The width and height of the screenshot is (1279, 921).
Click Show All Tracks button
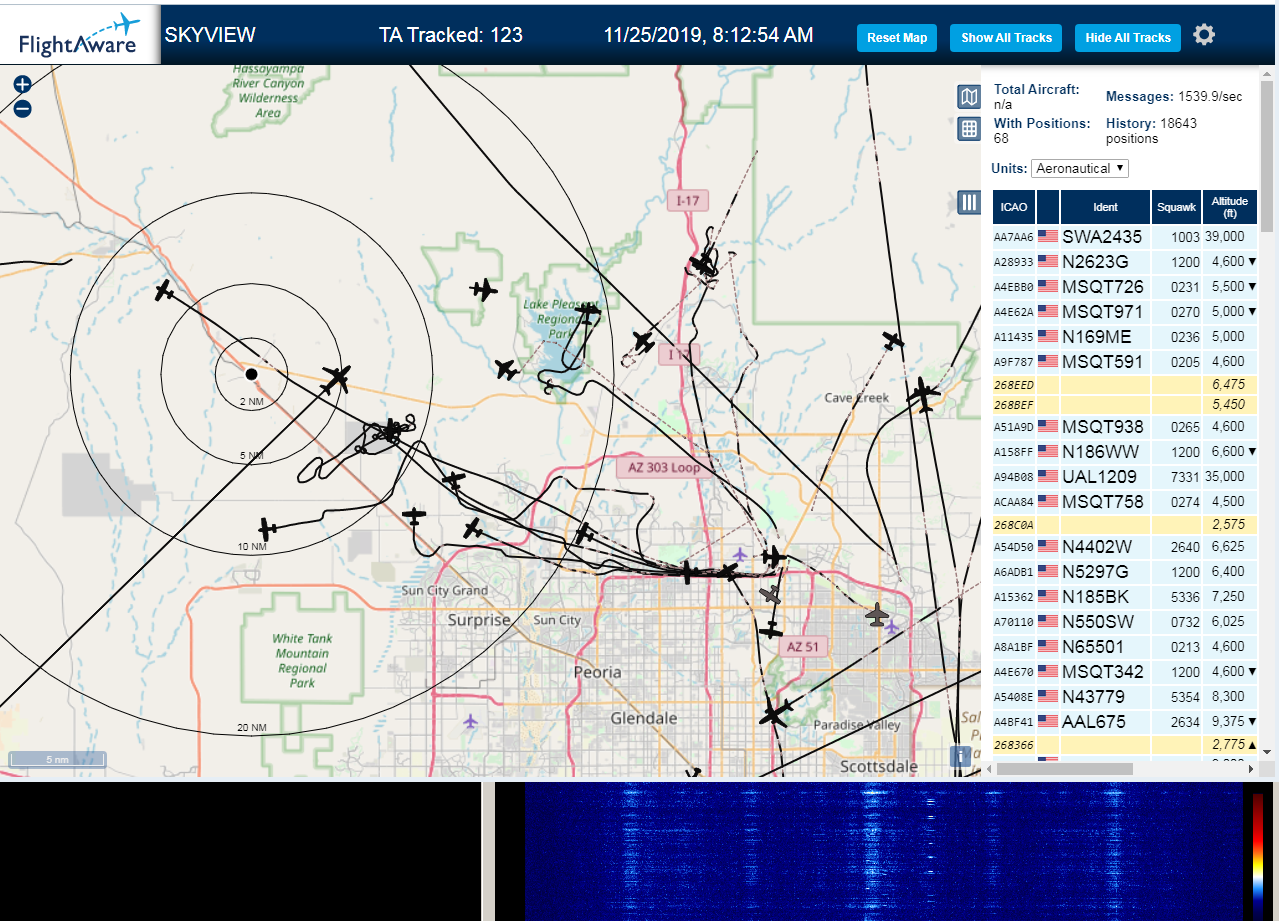click(1006, 38)
